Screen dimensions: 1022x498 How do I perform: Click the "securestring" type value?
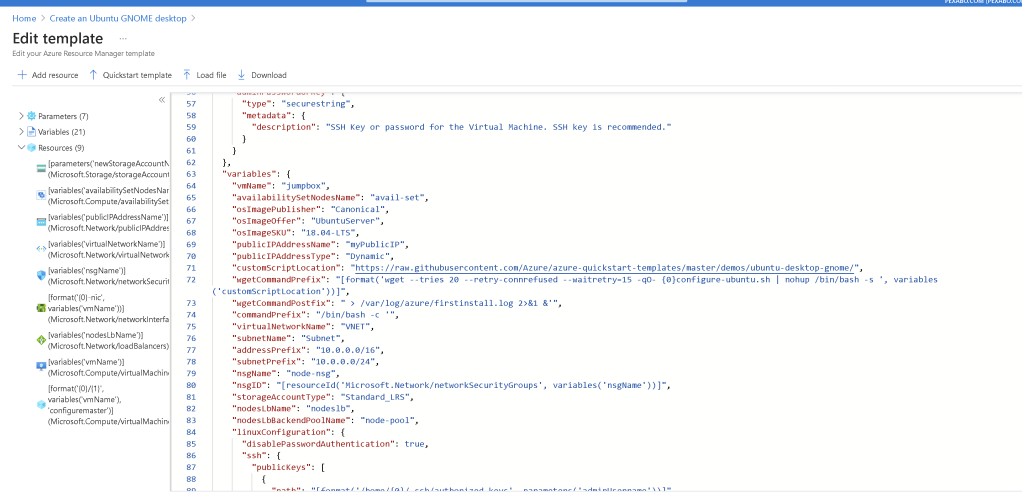[x=317, y=104]
